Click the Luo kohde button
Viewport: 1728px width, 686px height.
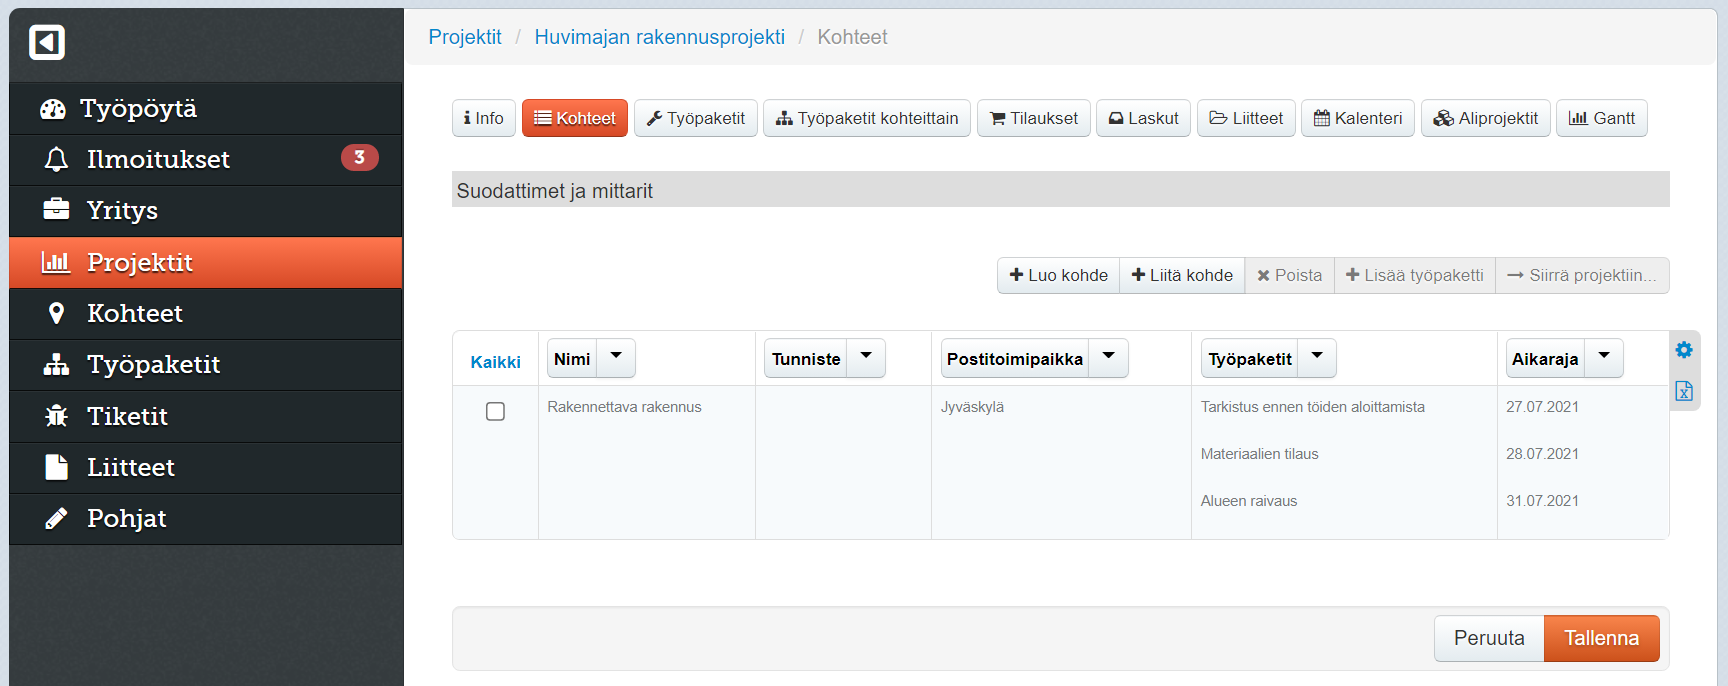(x=1058, y=275)
